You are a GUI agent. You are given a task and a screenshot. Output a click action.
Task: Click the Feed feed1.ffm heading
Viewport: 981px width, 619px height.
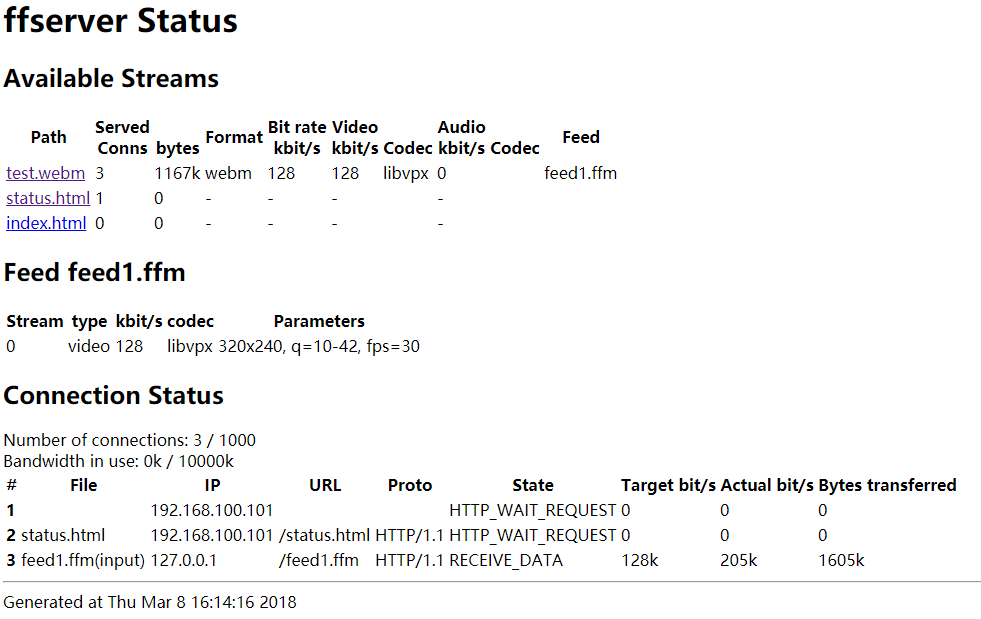[x=94, y=272]
